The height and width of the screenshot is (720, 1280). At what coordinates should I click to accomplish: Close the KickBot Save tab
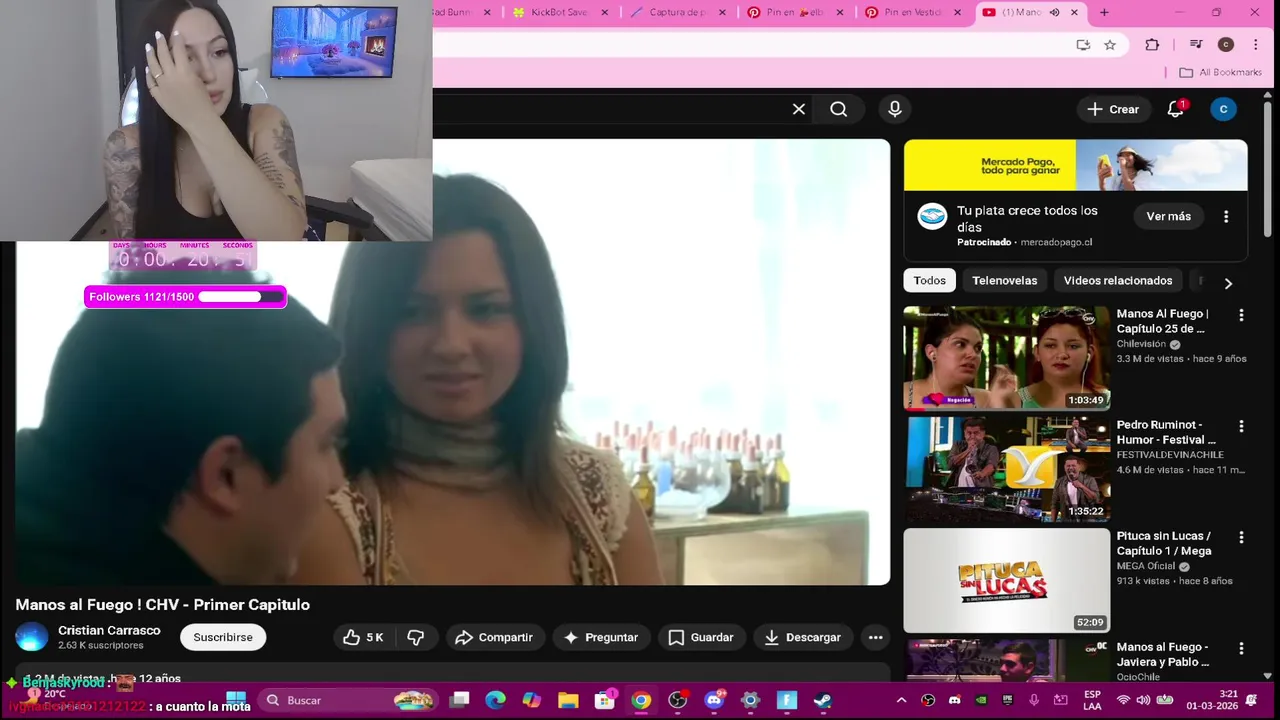click(605, 13)
